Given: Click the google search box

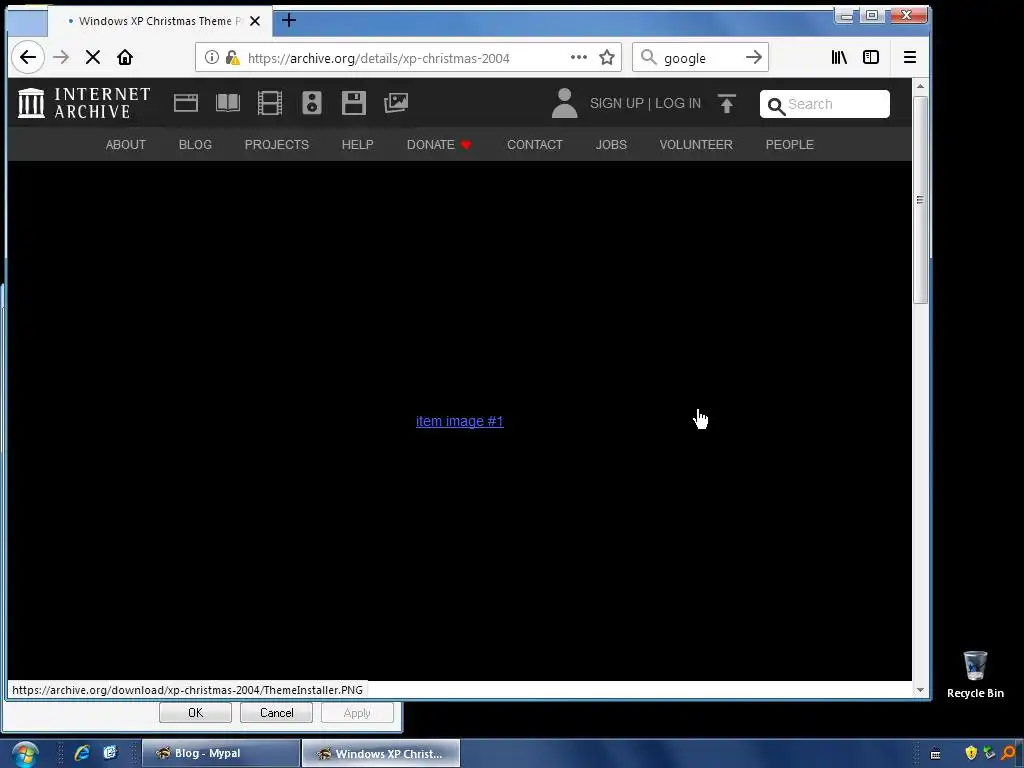Looking at the screenshot, I should [700, 58].
